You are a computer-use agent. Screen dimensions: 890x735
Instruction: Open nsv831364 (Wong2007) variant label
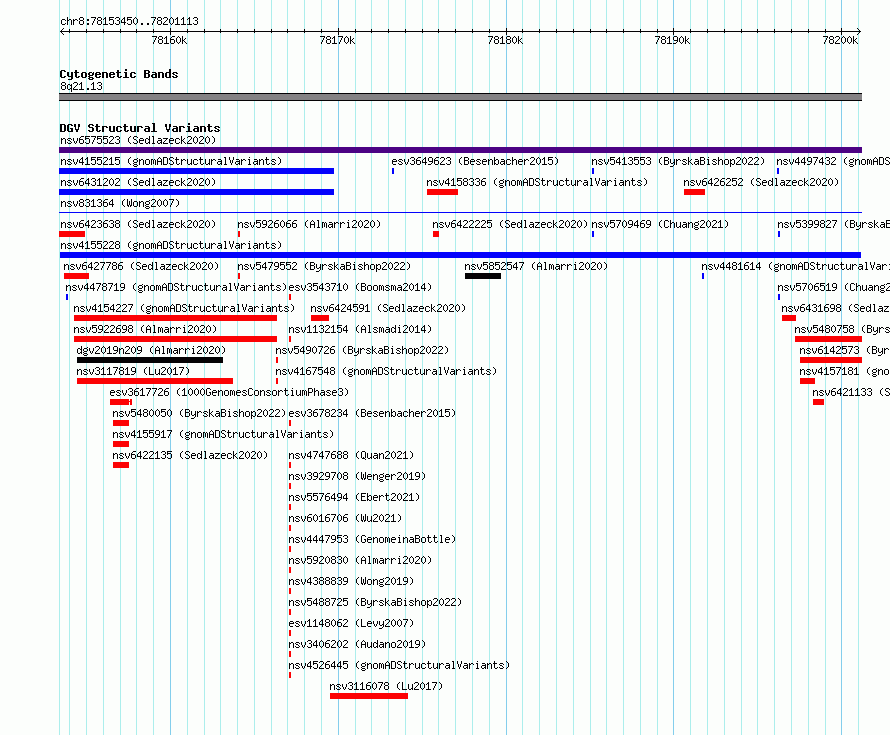tap(120, 203)
